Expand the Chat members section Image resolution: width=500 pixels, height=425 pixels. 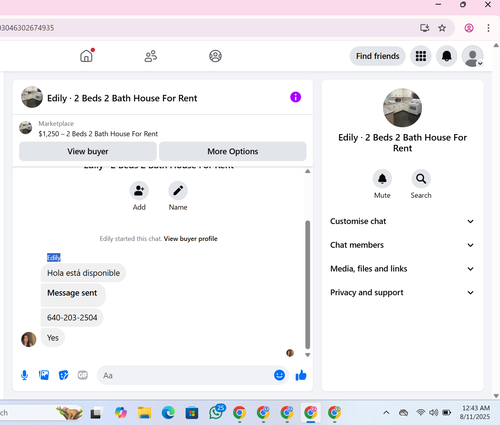coord(402,245)
